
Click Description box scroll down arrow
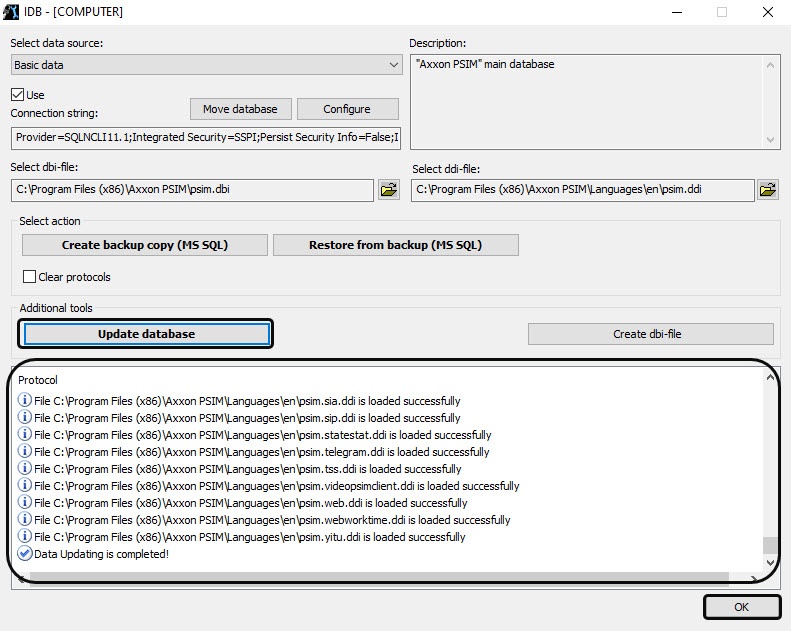point(770,140)
